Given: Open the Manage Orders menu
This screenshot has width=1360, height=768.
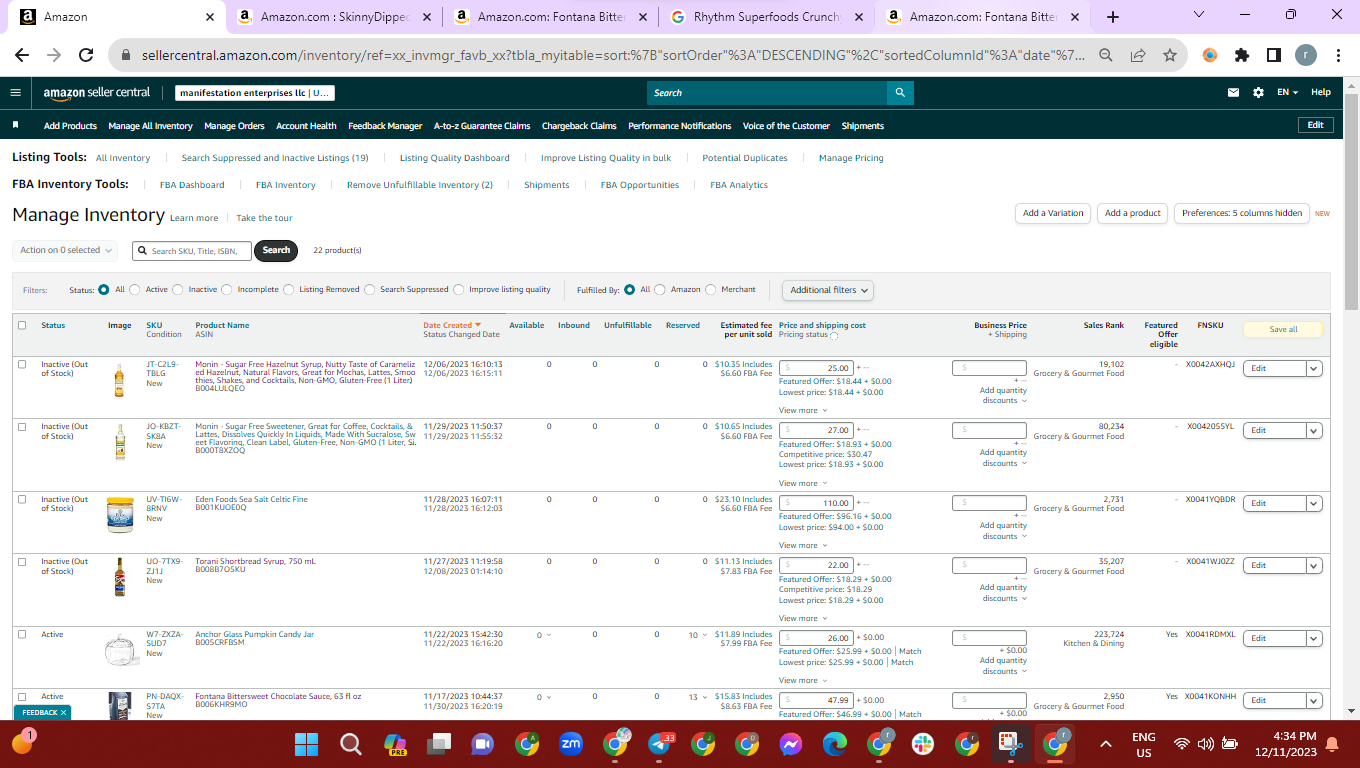Looking at the screenshot, I should [x=234, y=126].
